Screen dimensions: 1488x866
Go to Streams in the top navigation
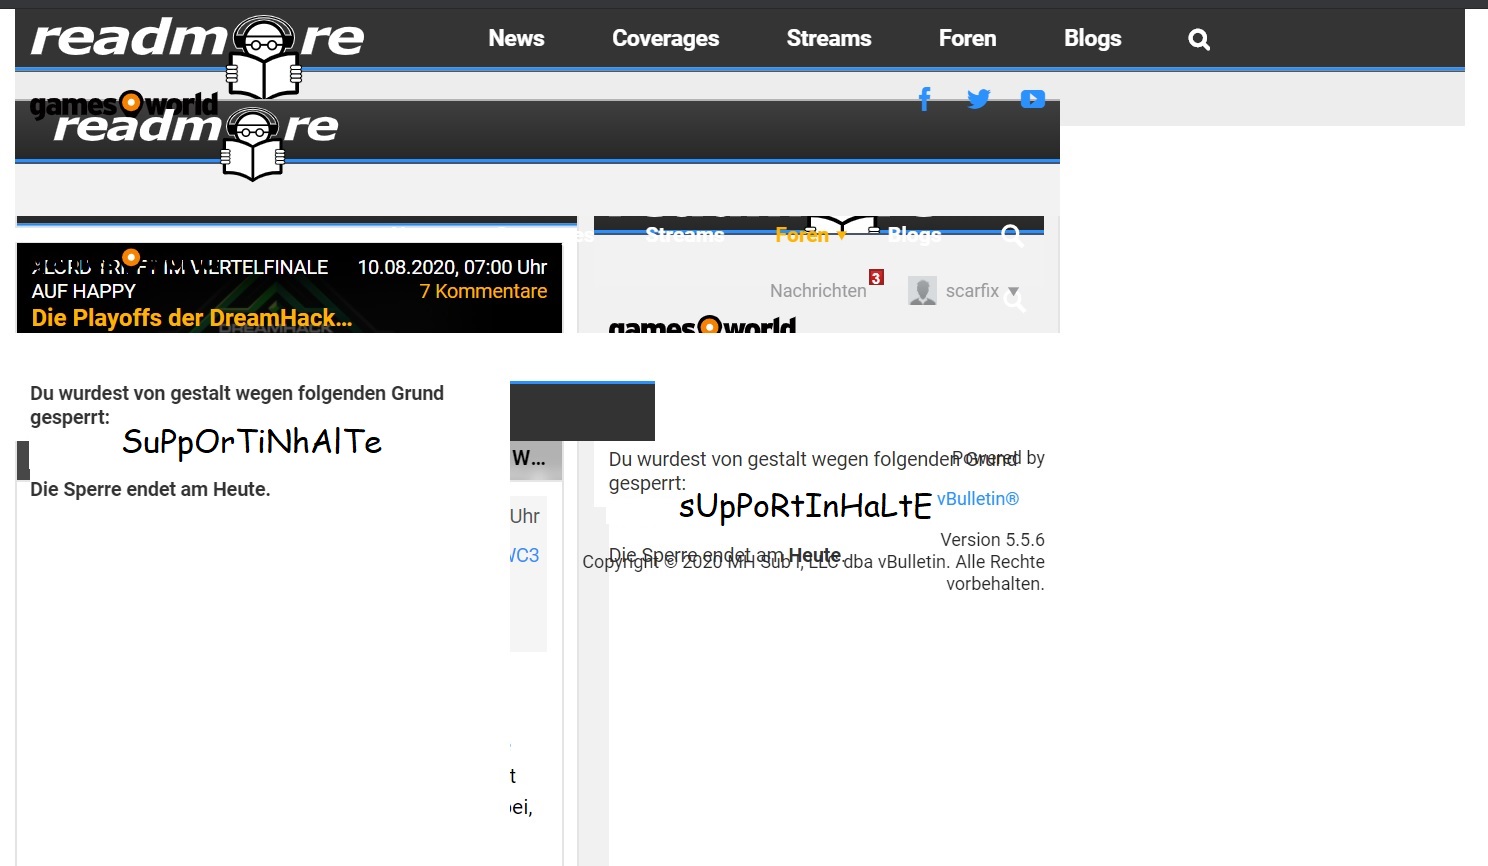(828, 39)
